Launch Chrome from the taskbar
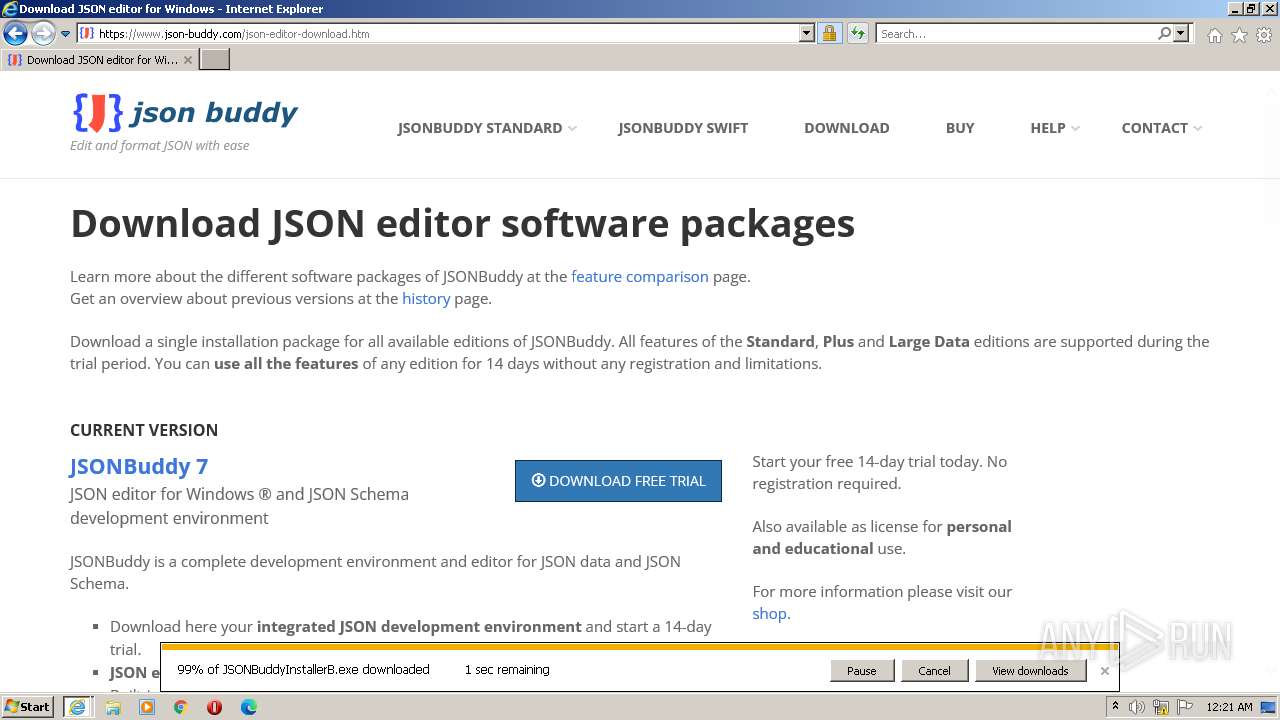The image size is (1280, 720). tap(181, 707)
